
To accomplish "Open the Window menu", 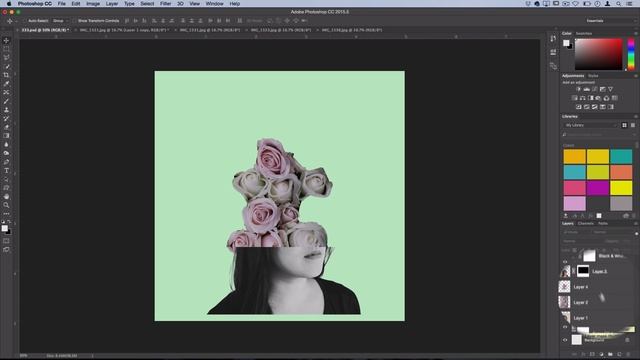I will [x=214, y=4].
